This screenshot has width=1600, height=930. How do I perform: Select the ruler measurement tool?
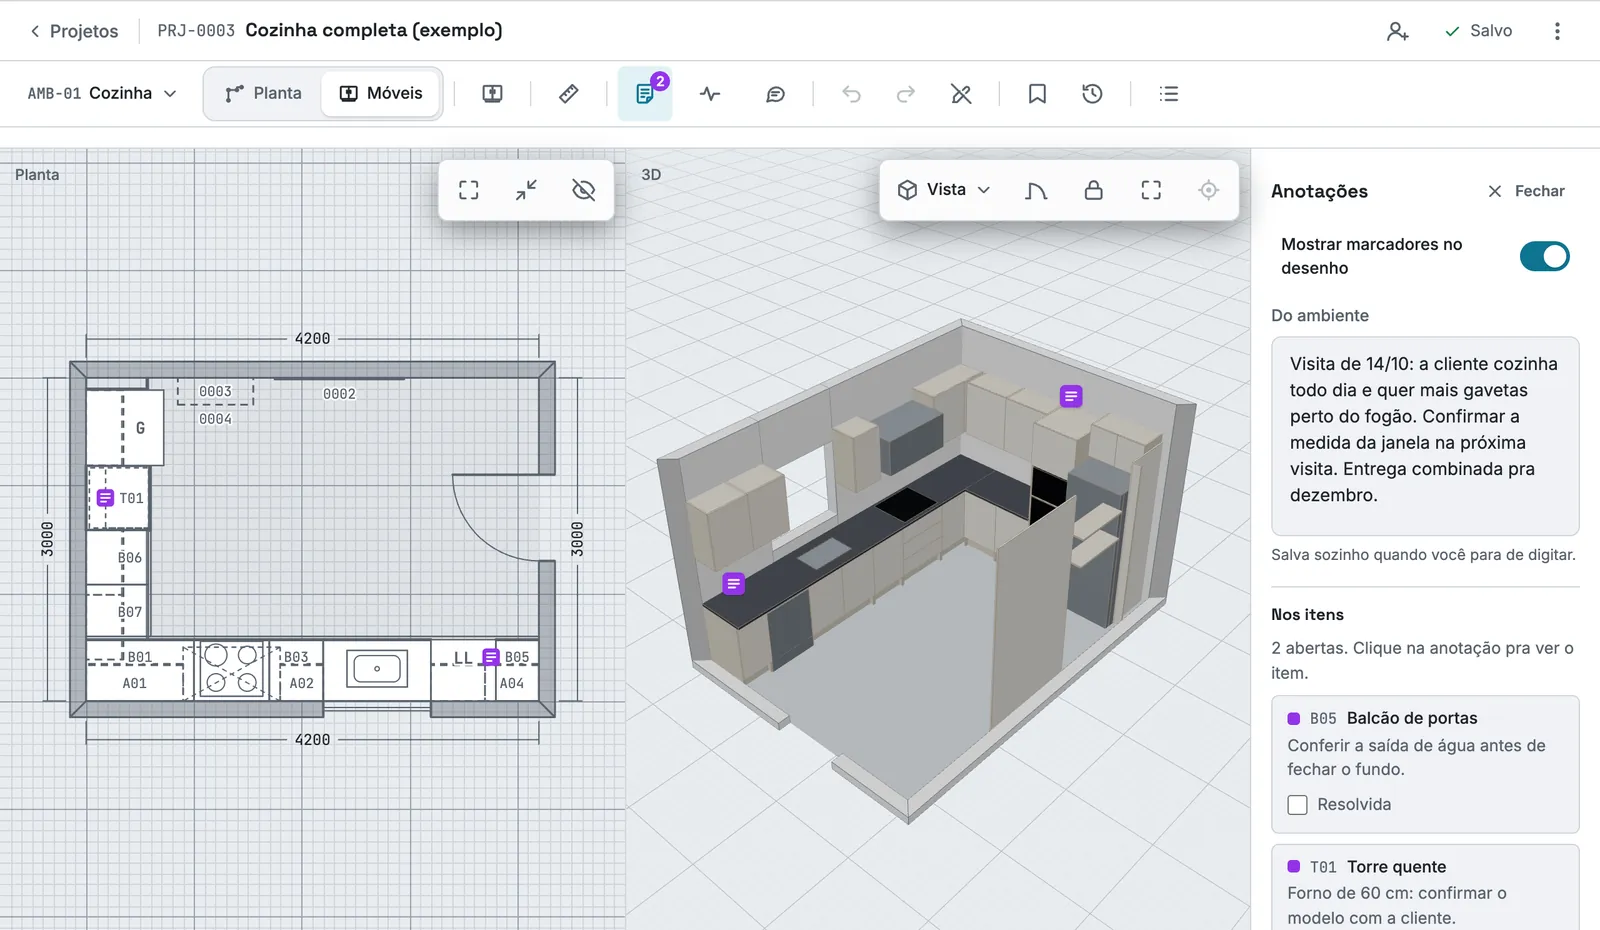pyautogui.click(x=568, y=94)
